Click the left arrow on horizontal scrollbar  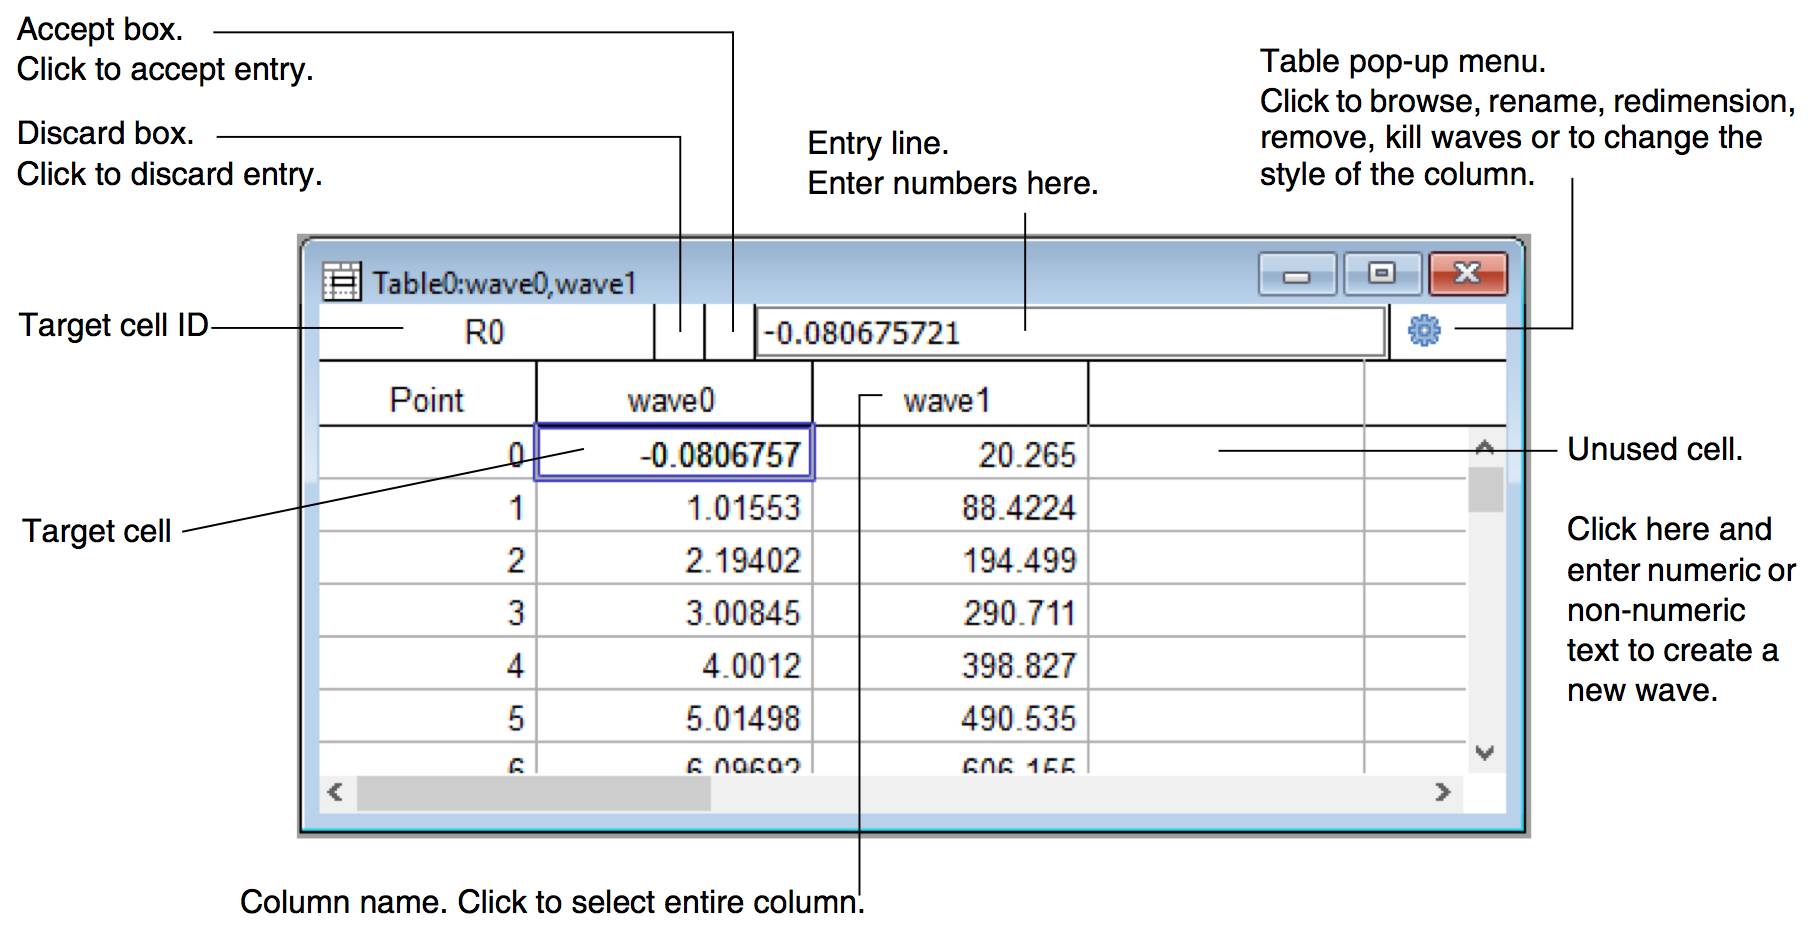pos(336,792)
